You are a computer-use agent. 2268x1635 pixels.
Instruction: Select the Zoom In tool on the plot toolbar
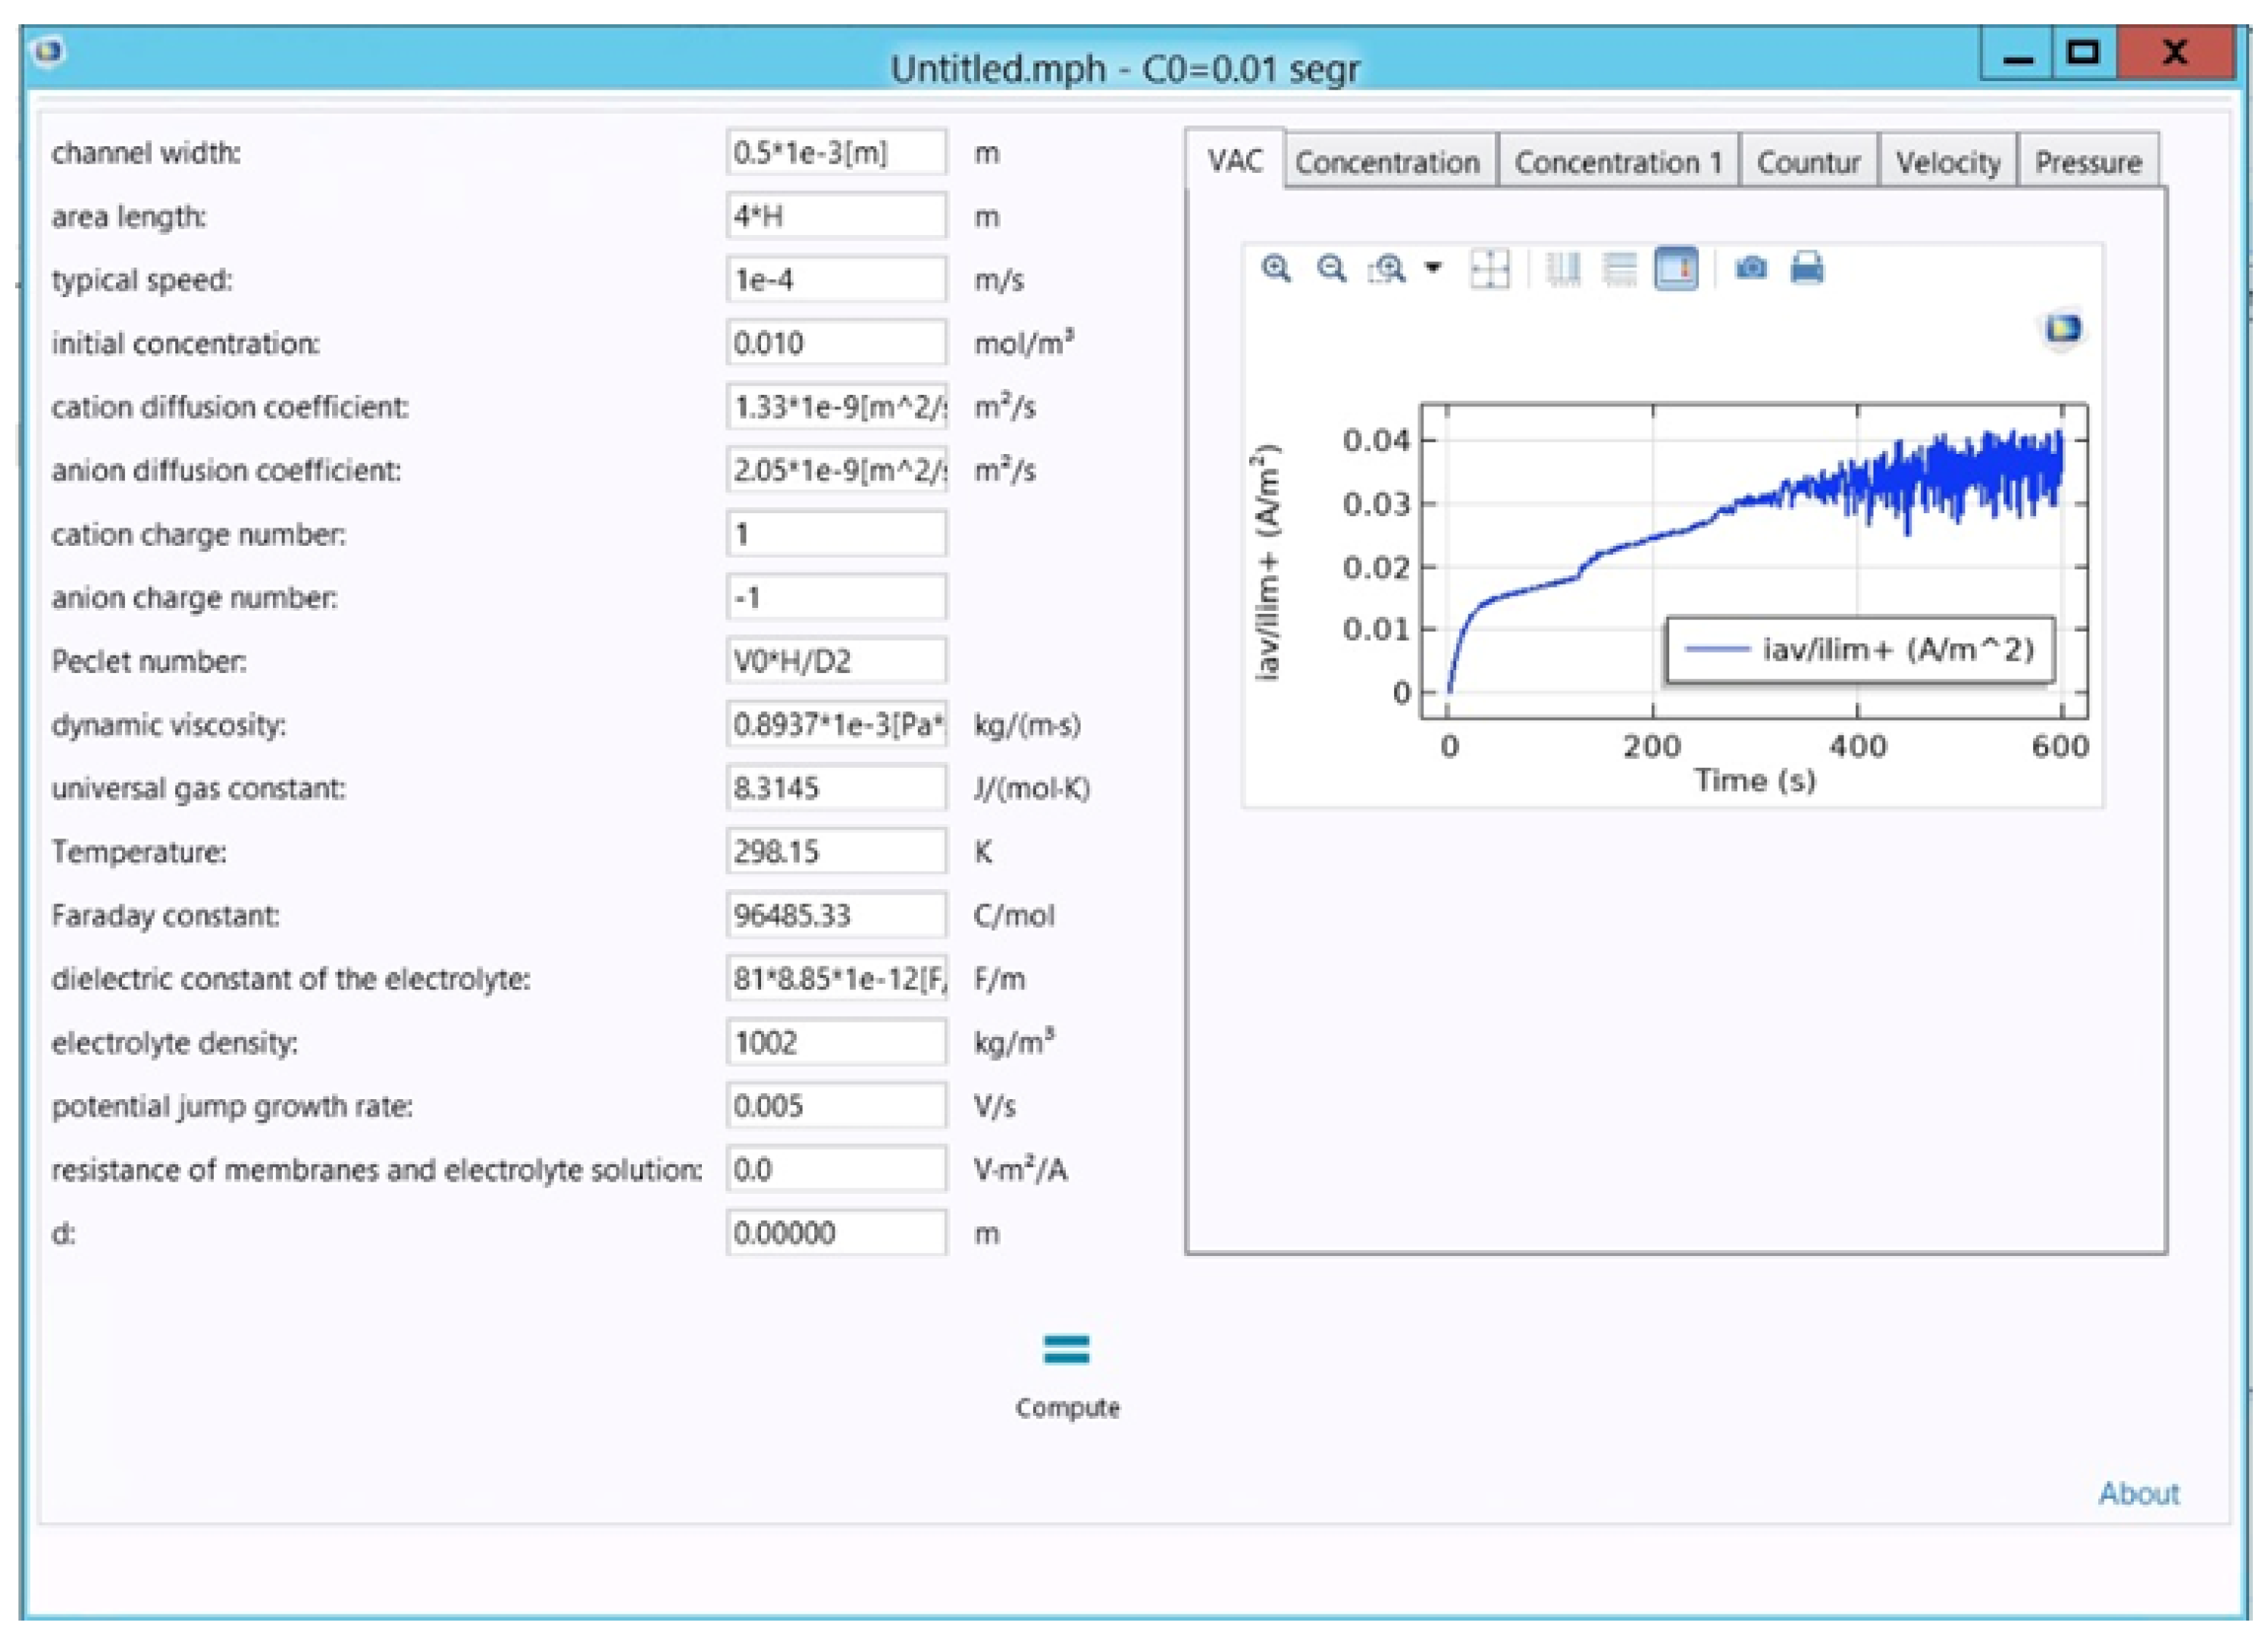click(x=1275, y=270)
